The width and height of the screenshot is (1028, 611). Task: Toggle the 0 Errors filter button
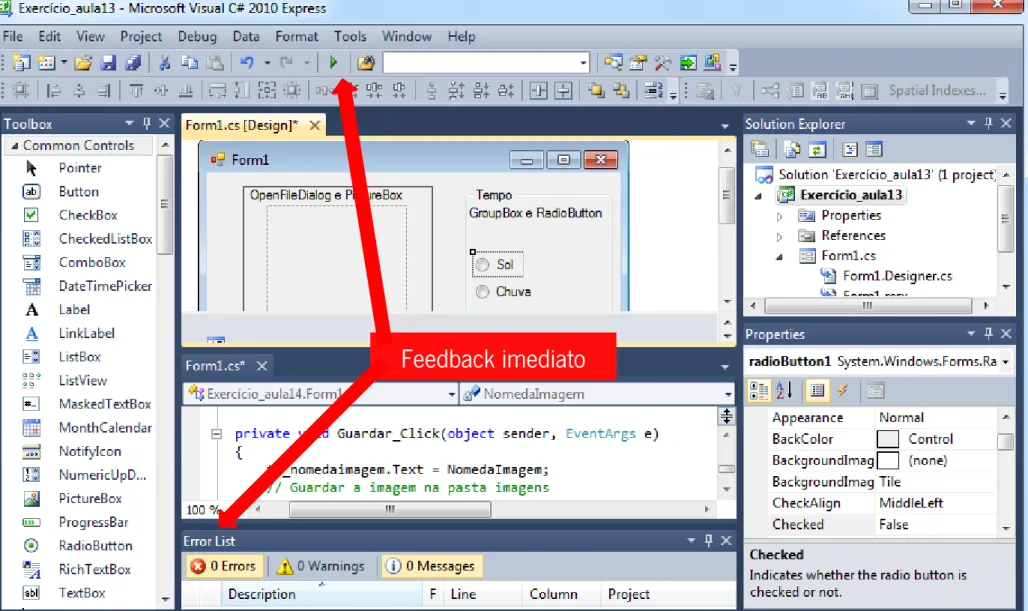click(223, 566)
